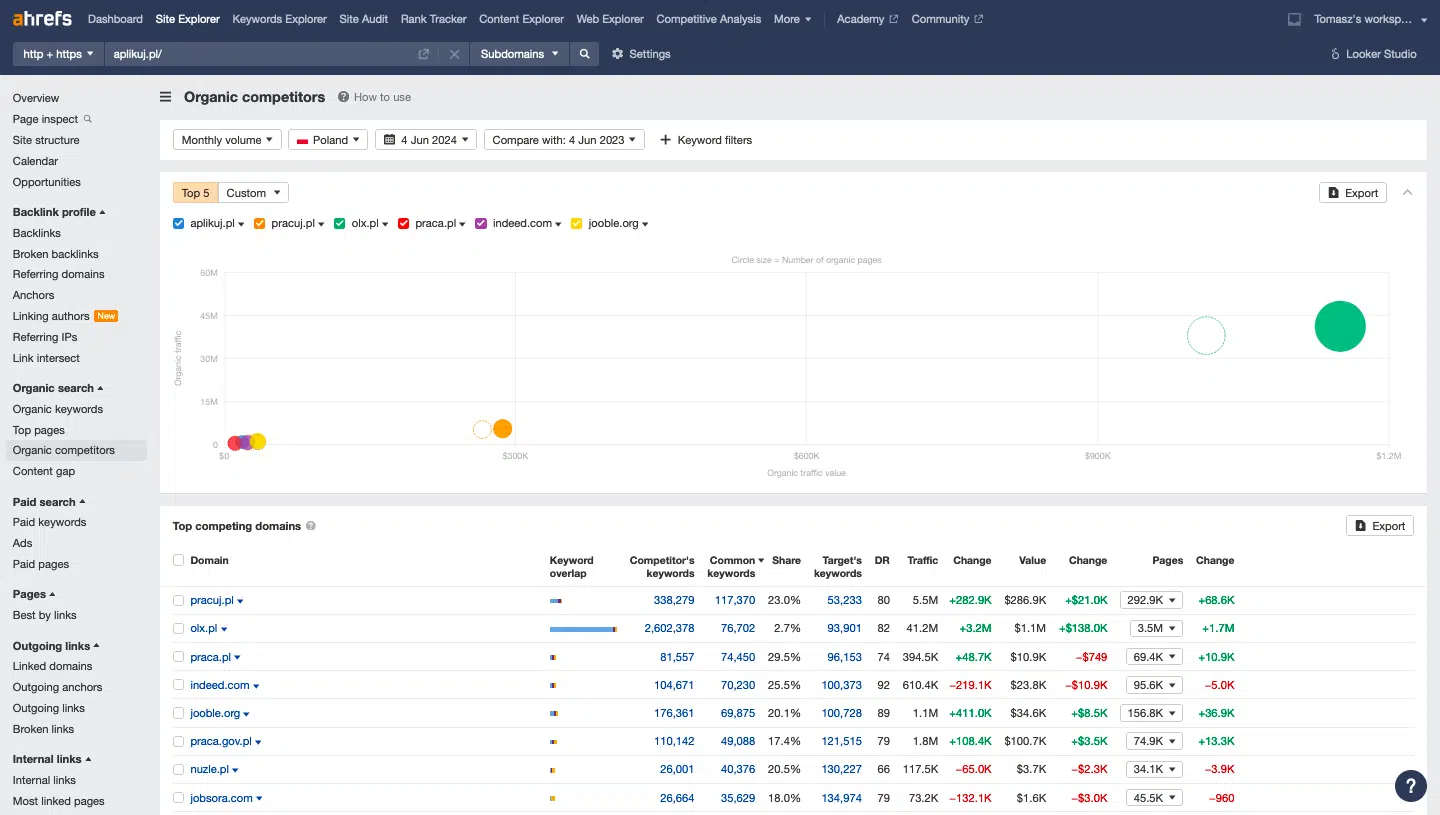Click the How to use help icon
Viewport: 1440px width, 815px height.
tap(343, 97)
